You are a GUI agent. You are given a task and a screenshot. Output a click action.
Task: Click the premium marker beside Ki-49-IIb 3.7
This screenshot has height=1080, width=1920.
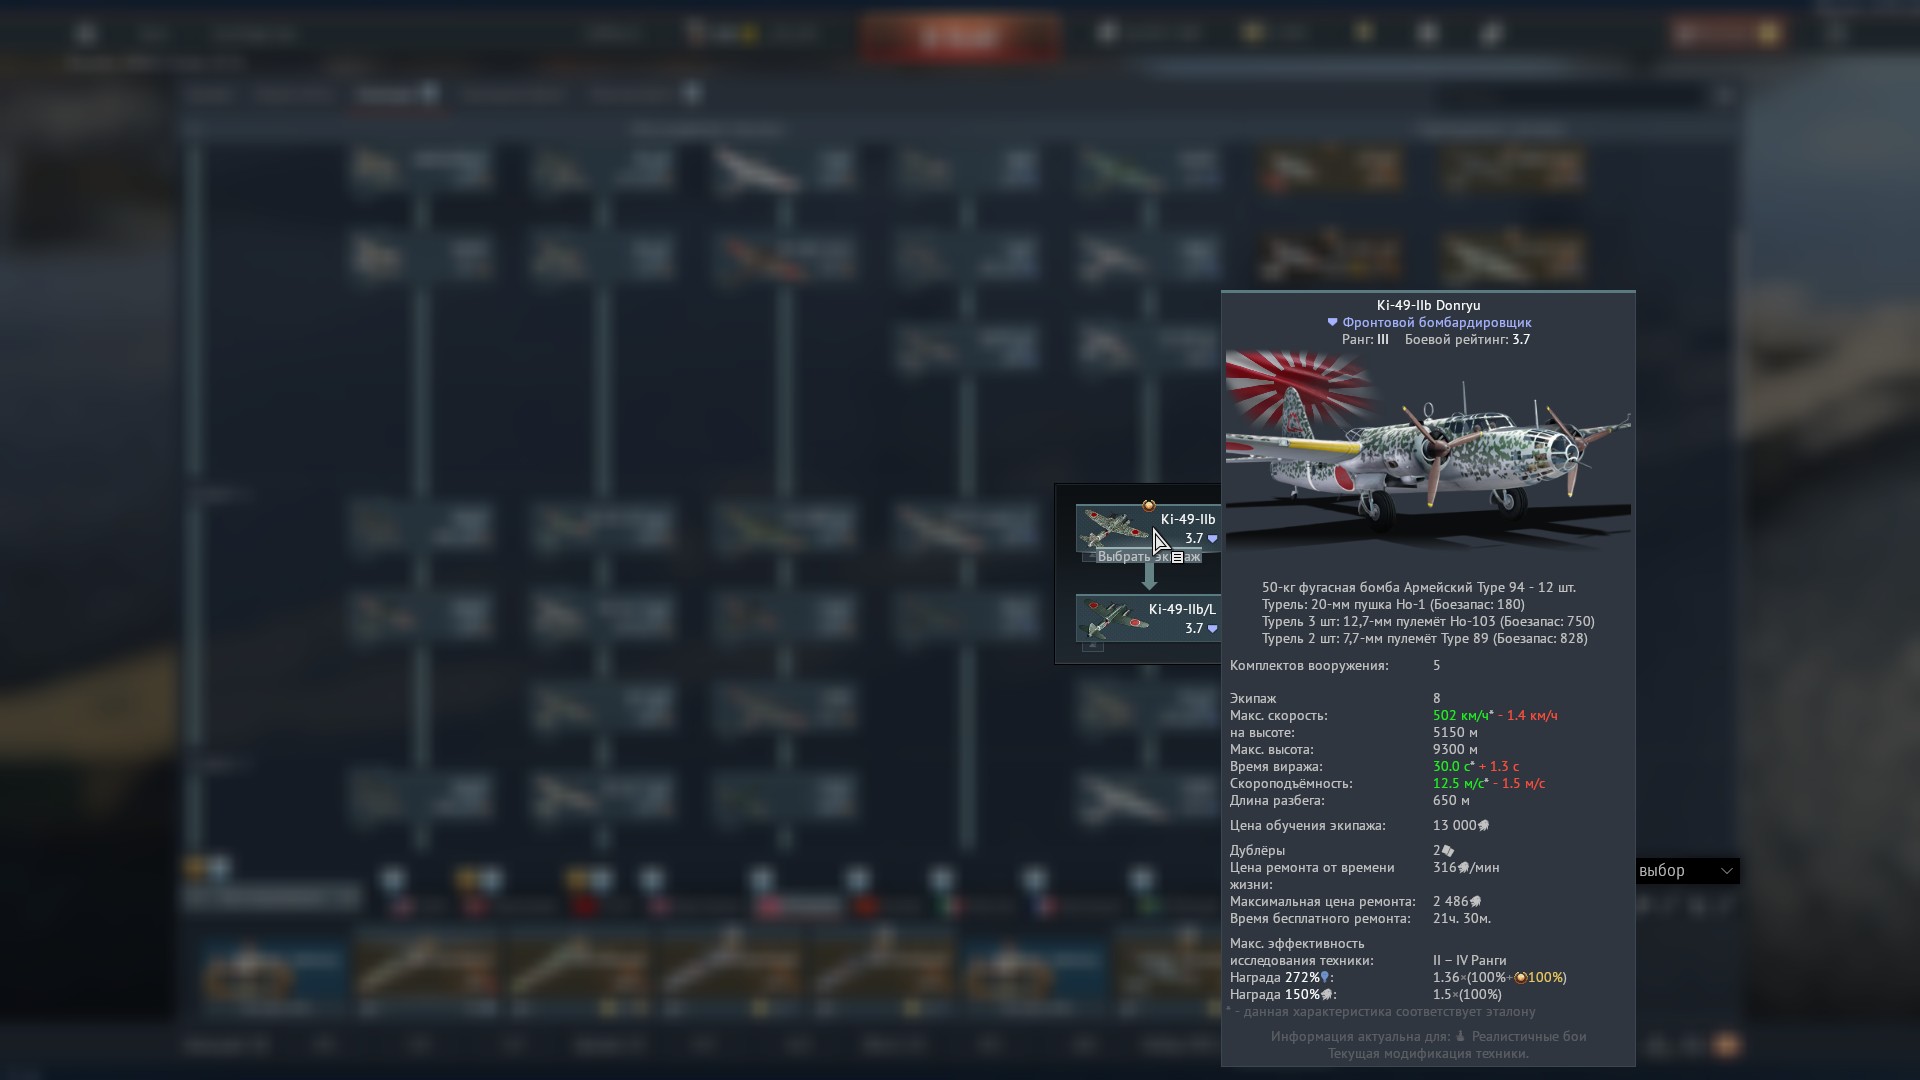[1213, 539]
